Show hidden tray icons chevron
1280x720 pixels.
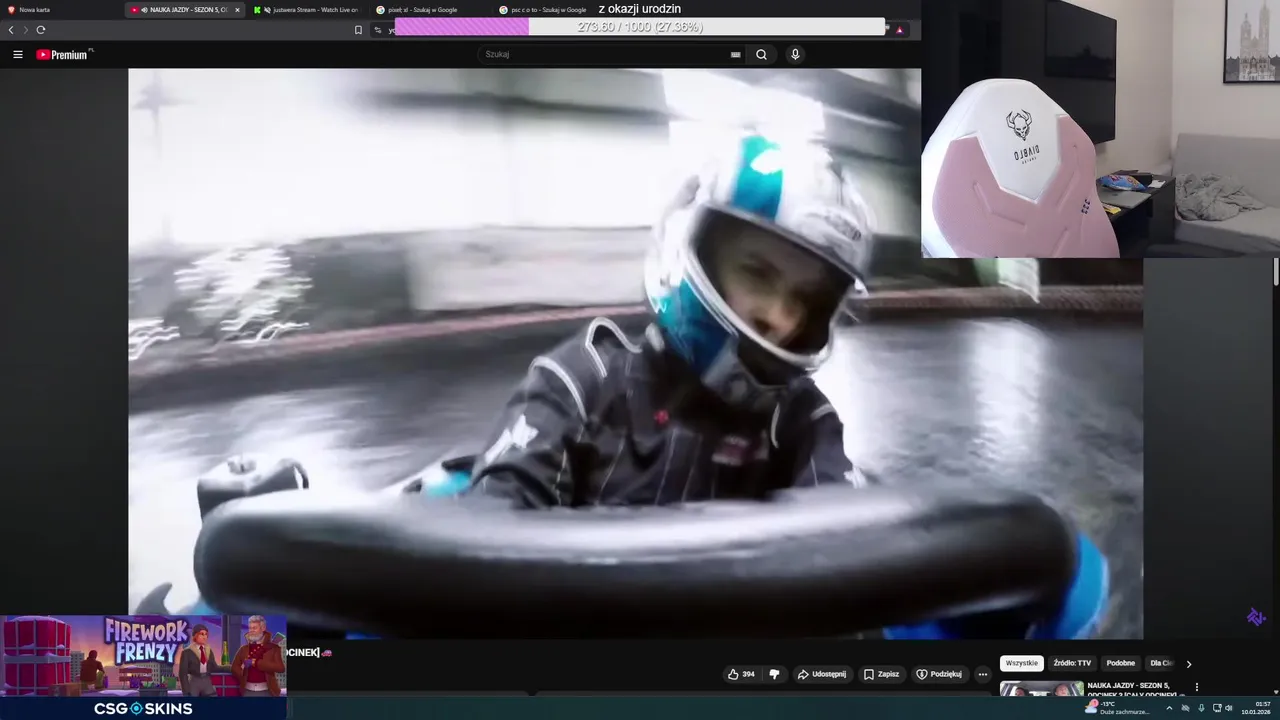pyautogui.click(x=1169, y=708)
